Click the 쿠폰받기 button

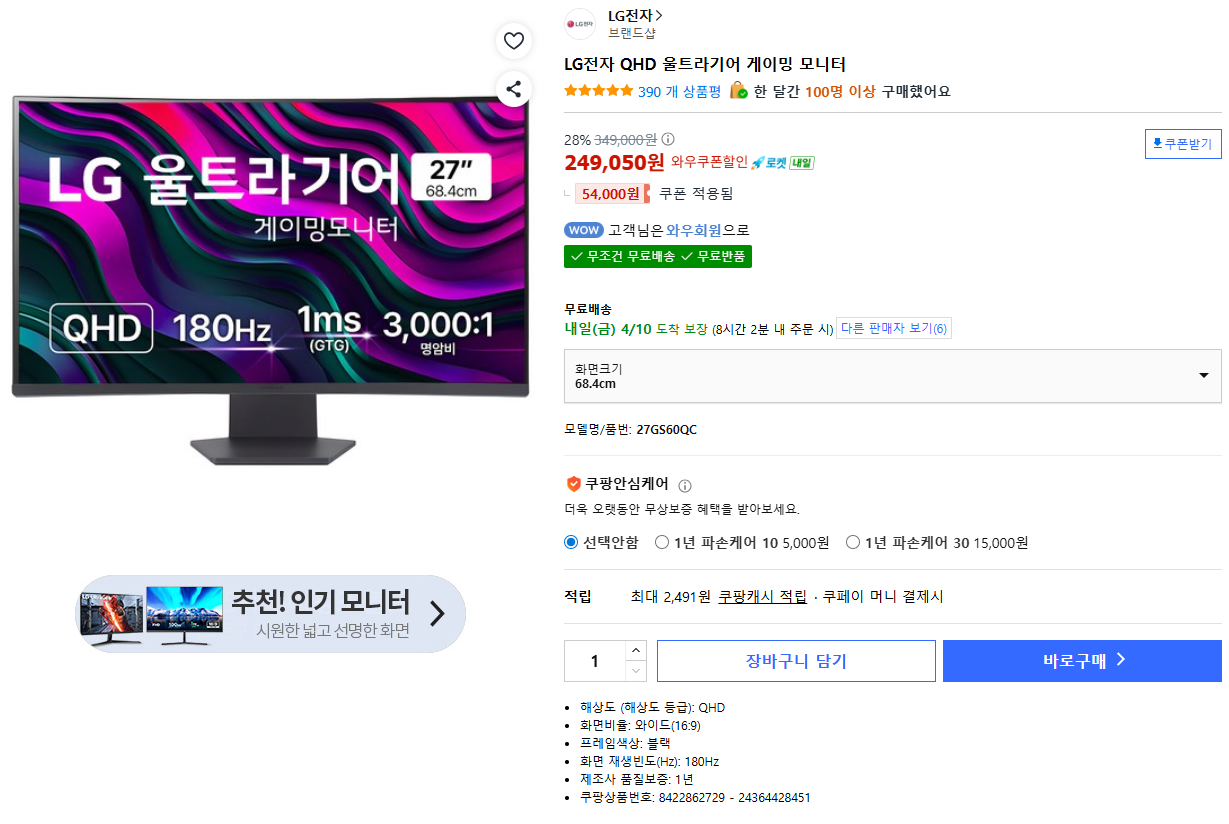pos(1183,144)
